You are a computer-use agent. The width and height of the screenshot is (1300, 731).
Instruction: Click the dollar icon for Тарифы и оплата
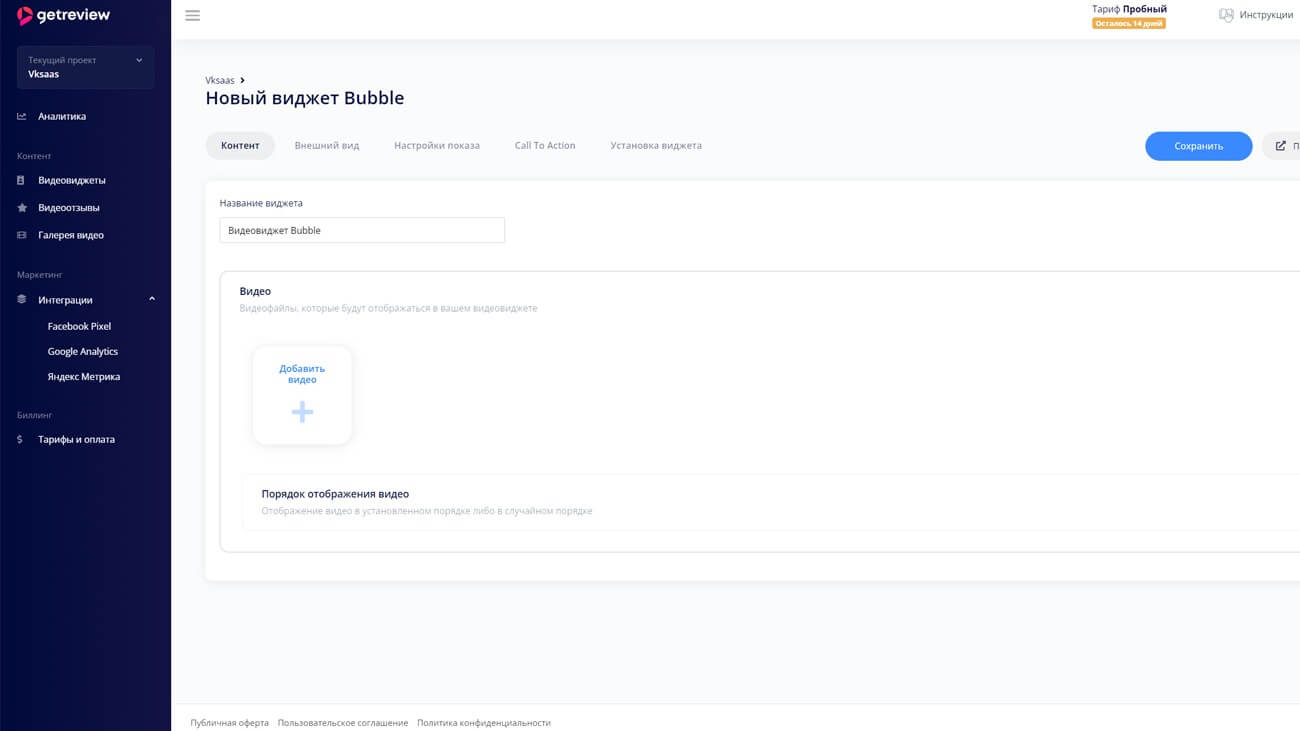(20, 440)
